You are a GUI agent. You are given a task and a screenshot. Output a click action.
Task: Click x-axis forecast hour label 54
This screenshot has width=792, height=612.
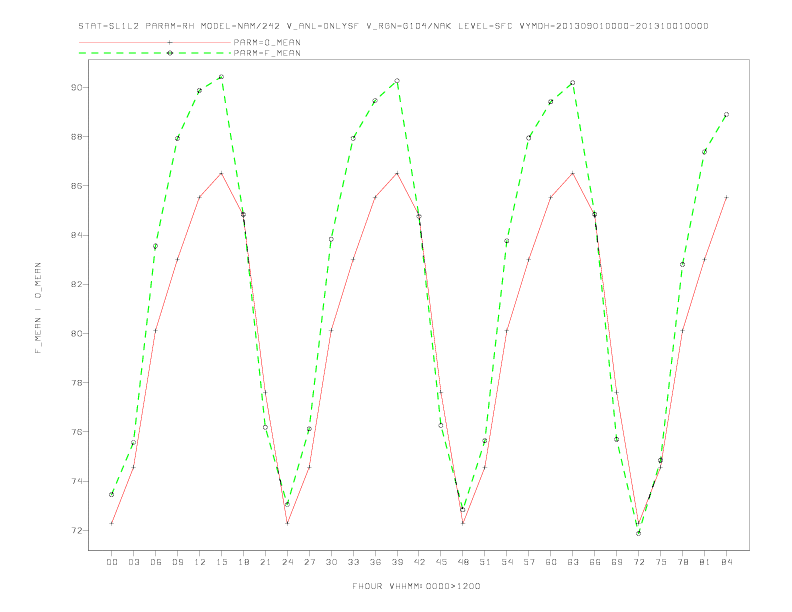click(507, 562)
